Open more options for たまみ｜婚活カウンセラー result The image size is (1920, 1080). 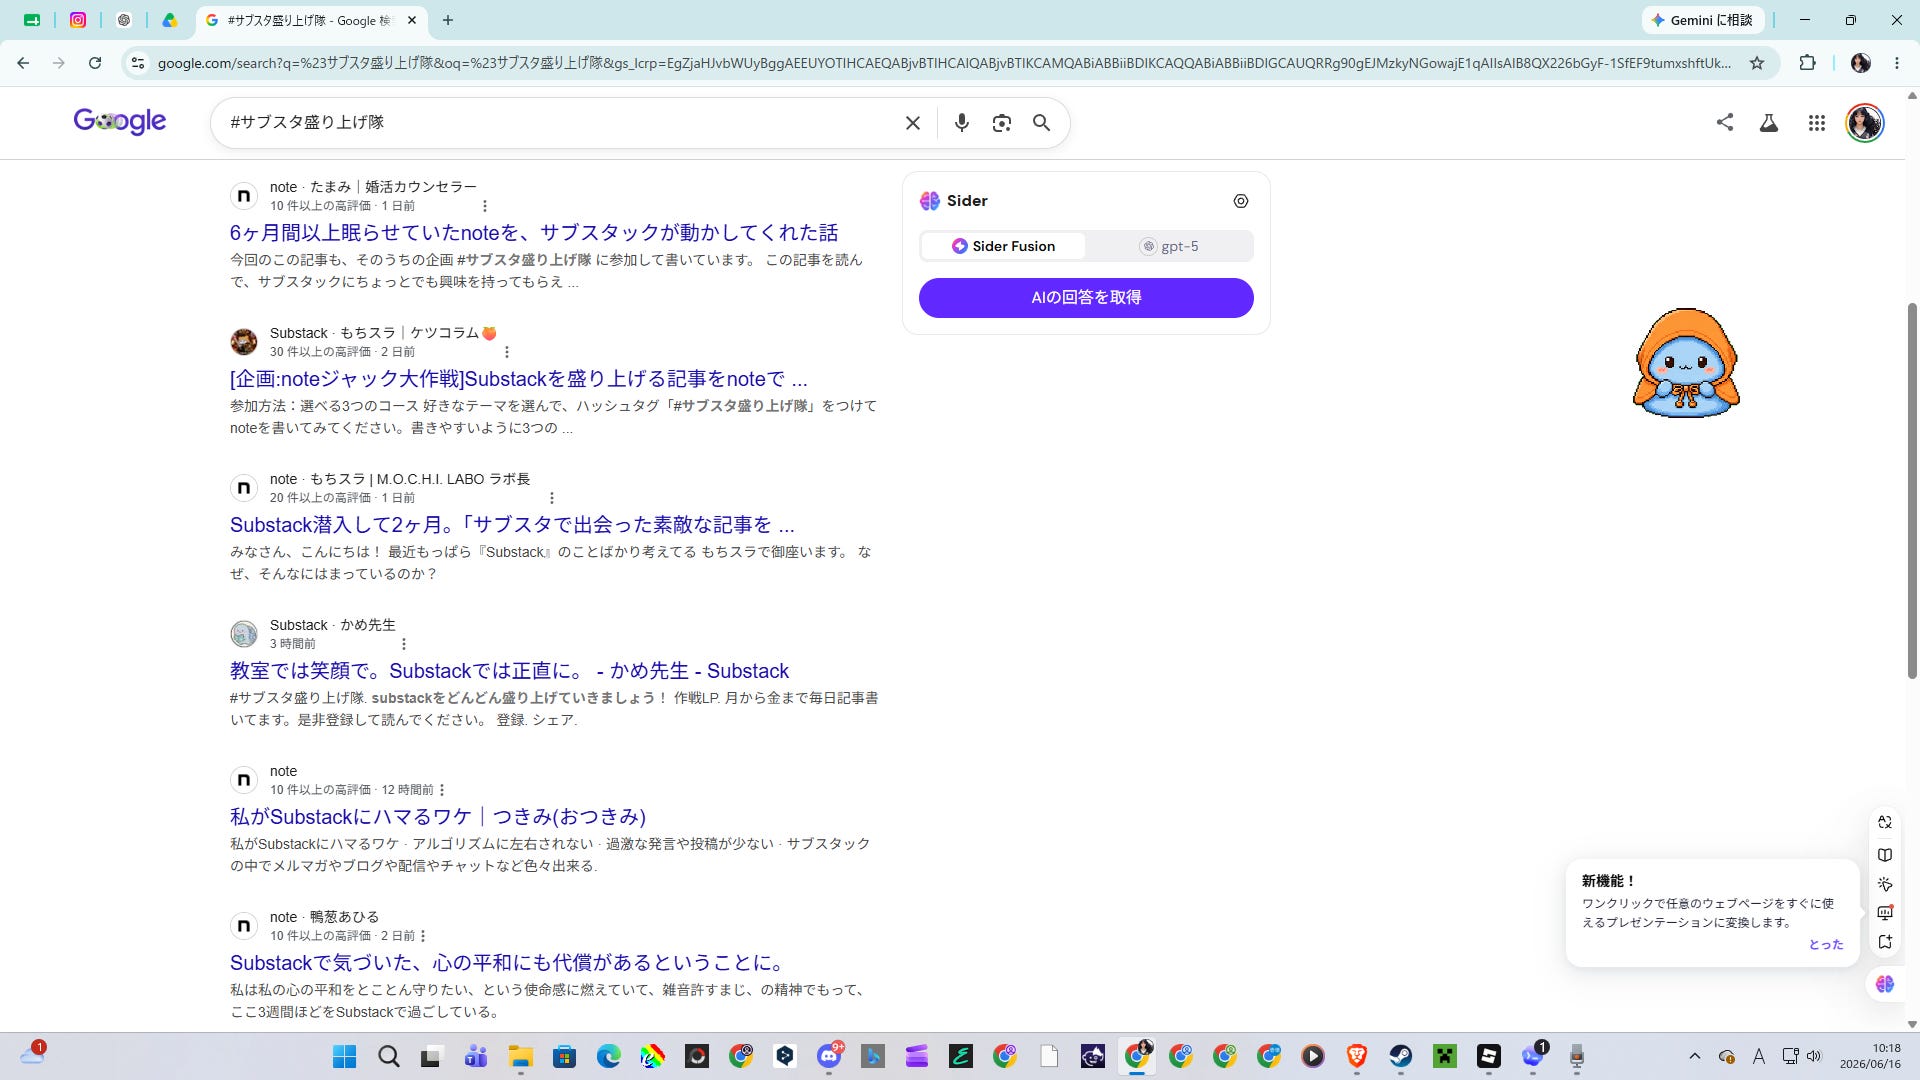click(x=485, y=206)
